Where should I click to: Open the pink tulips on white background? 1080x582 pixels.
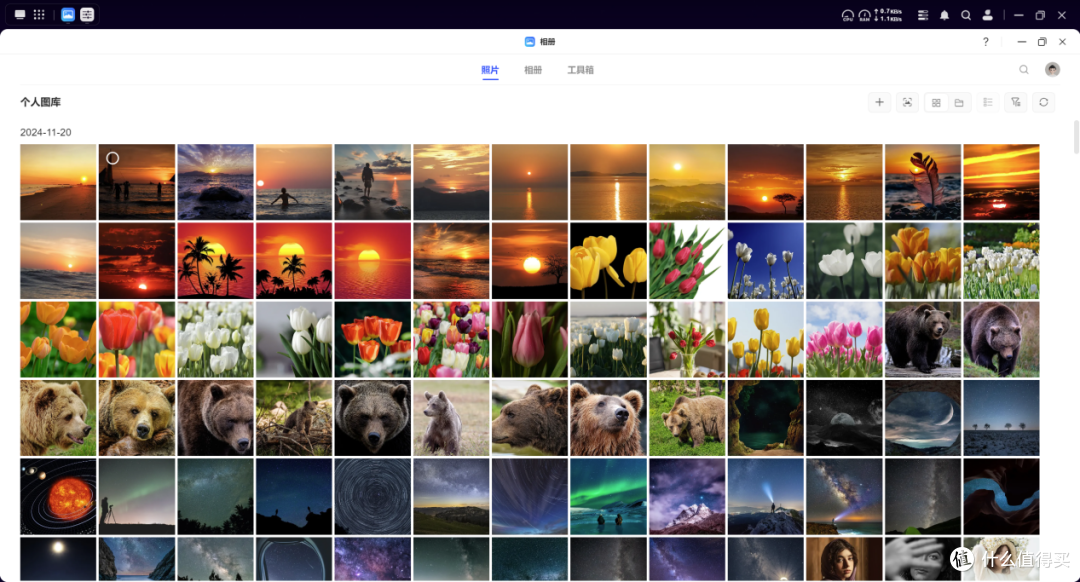[687, 260]
